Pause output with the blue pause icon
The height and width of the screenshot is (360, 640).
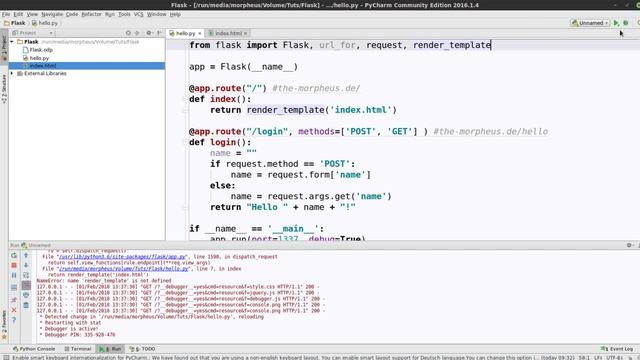14,276
